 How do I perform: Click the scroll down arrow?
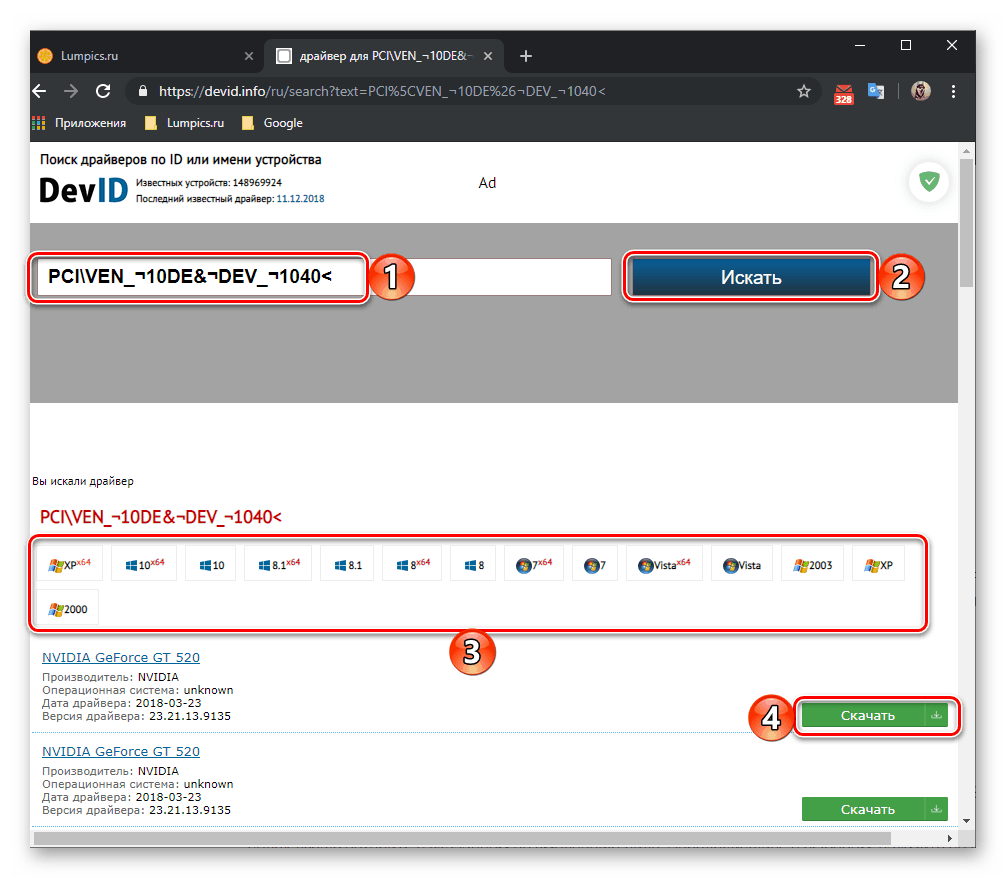[x=966, y=820]
